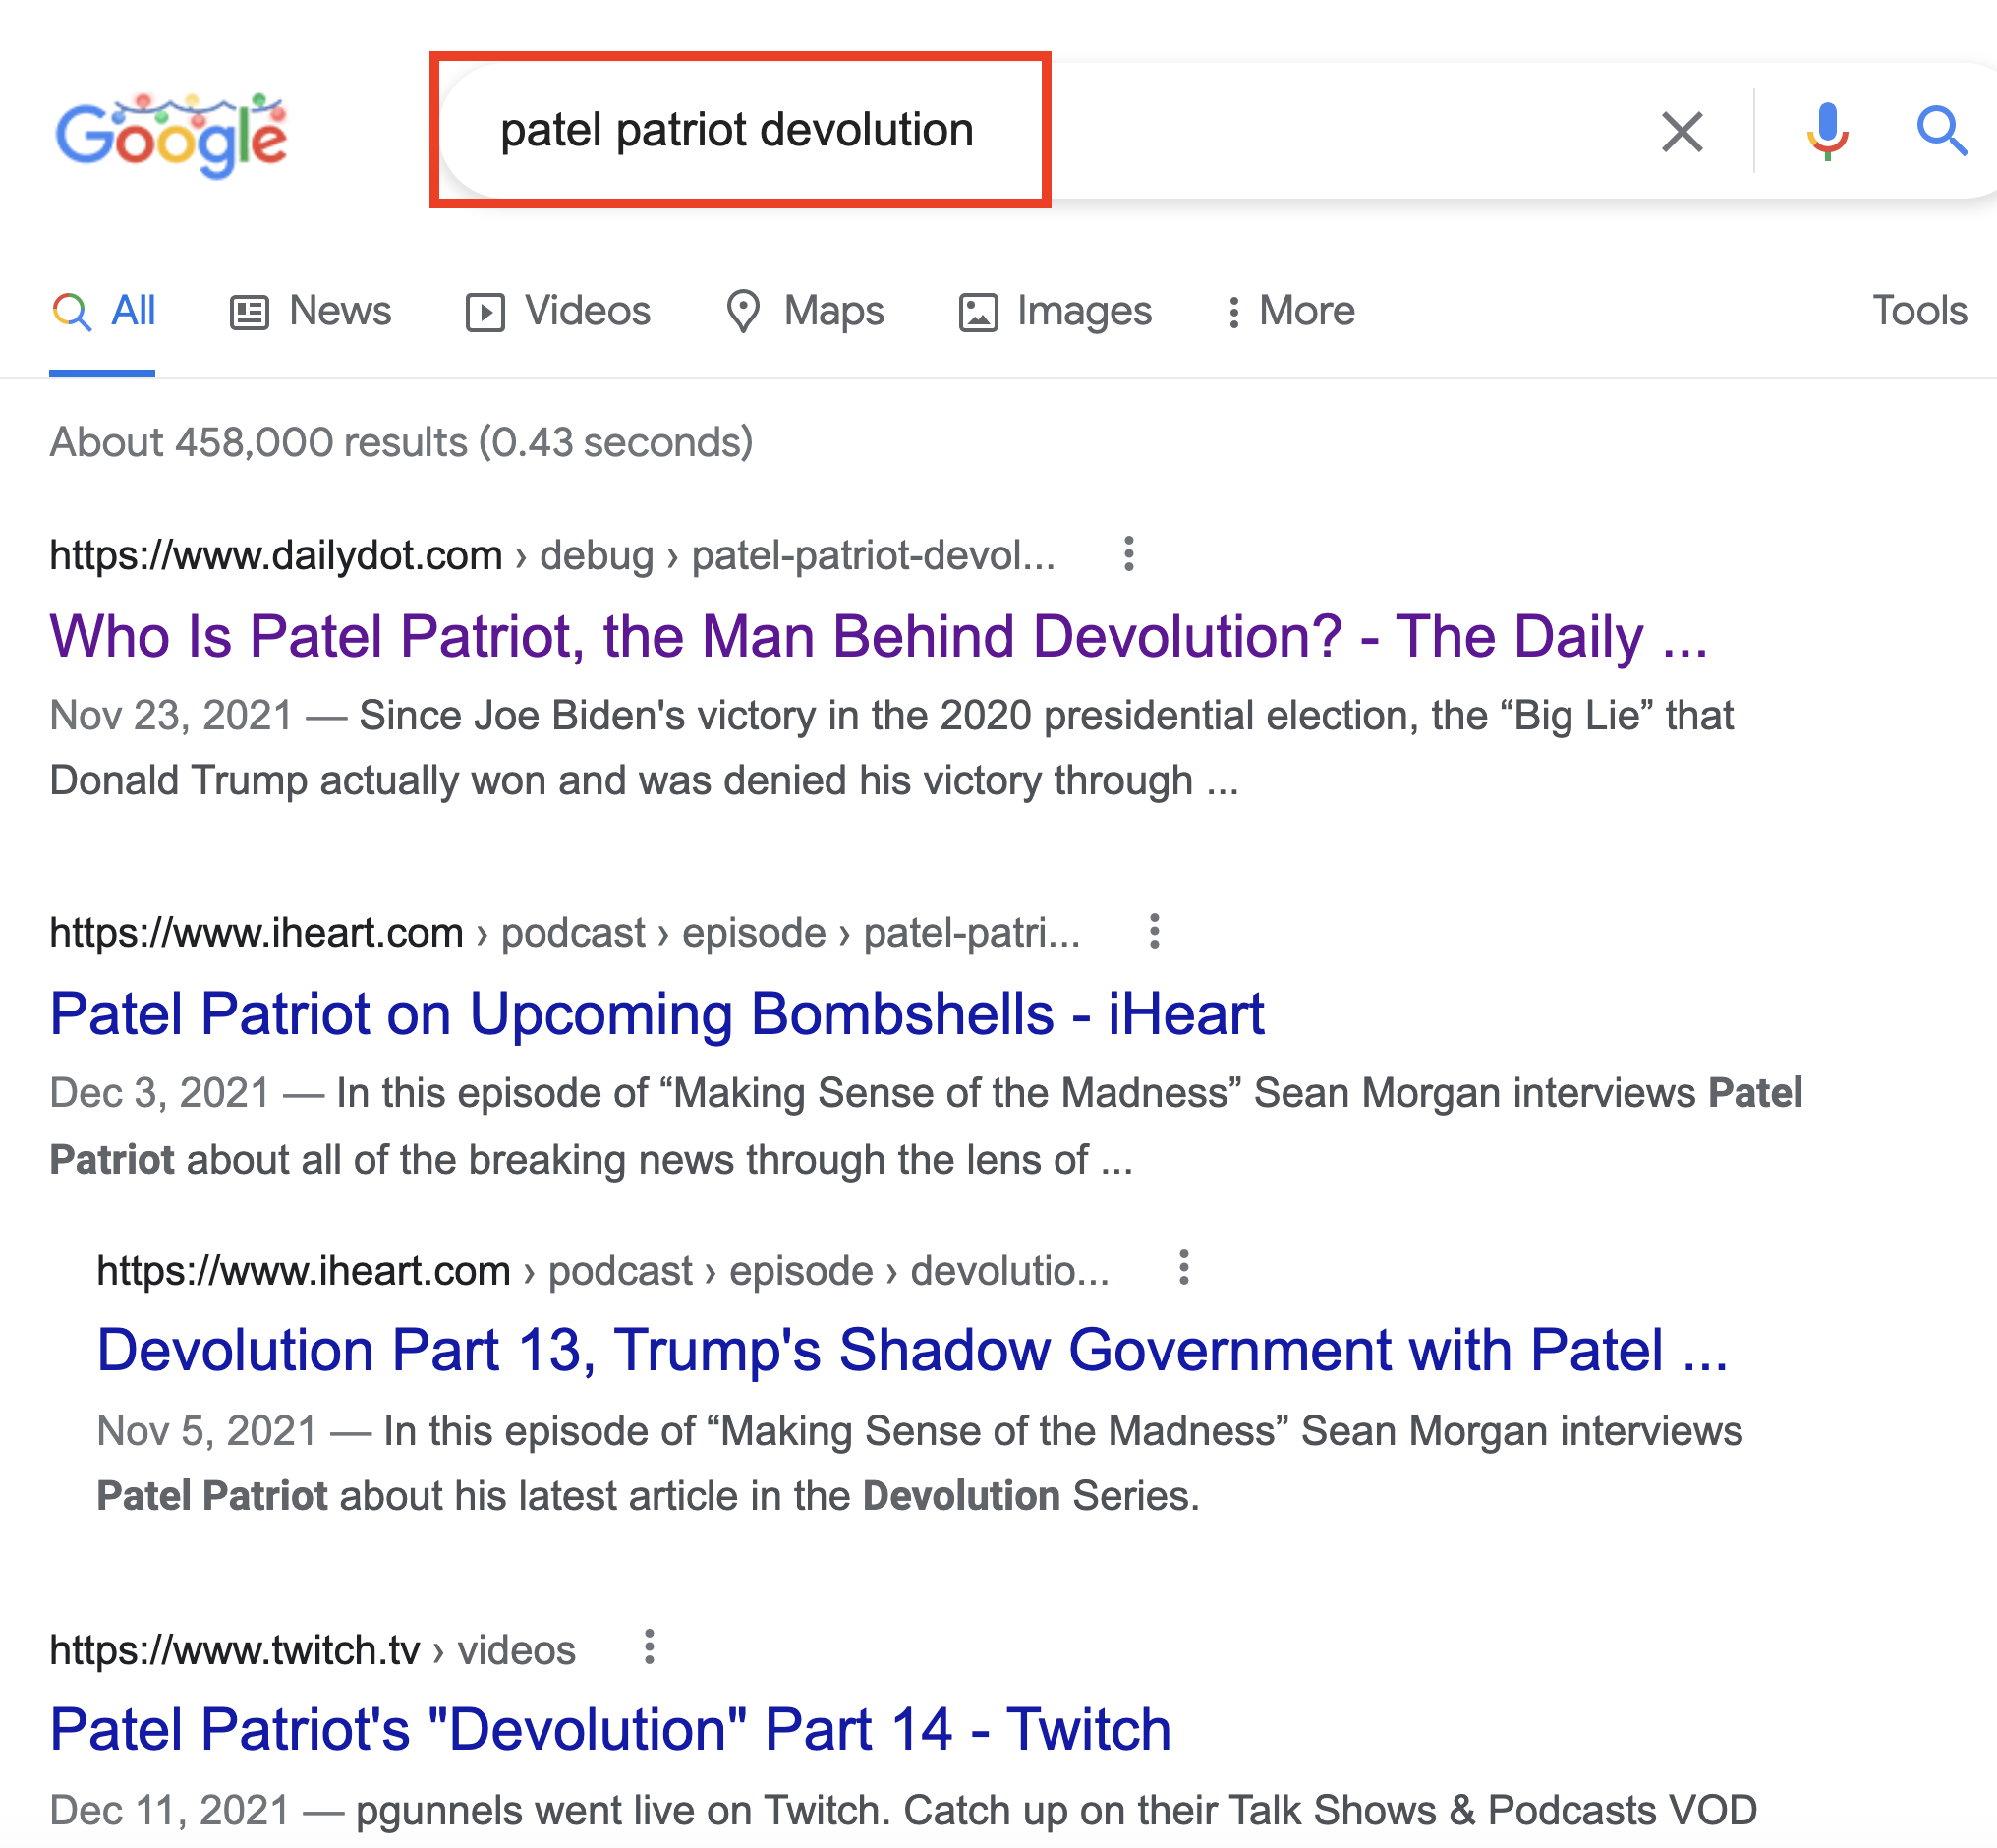
Task: Open 'Devolution Part 13' iHeart podcast link
Action: coord(911,1350)
